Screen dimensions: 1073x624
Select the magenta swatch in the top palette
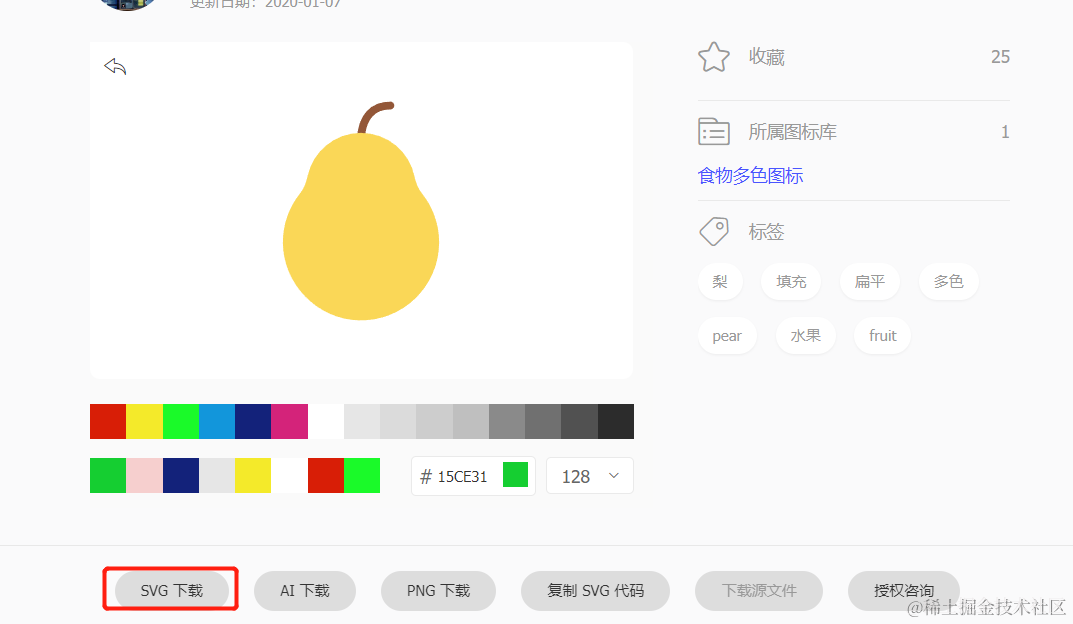(x=289, y=421)
